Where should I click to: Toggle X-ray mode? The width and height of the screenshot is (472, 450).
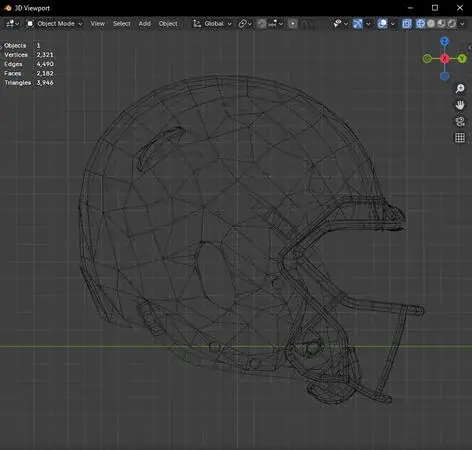pyautogui.click(x=407, y=24)
